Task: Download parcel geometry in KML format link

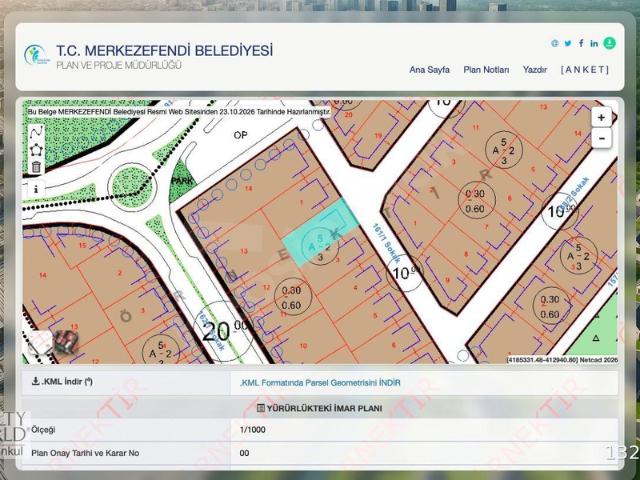Action: pos(320,383)
